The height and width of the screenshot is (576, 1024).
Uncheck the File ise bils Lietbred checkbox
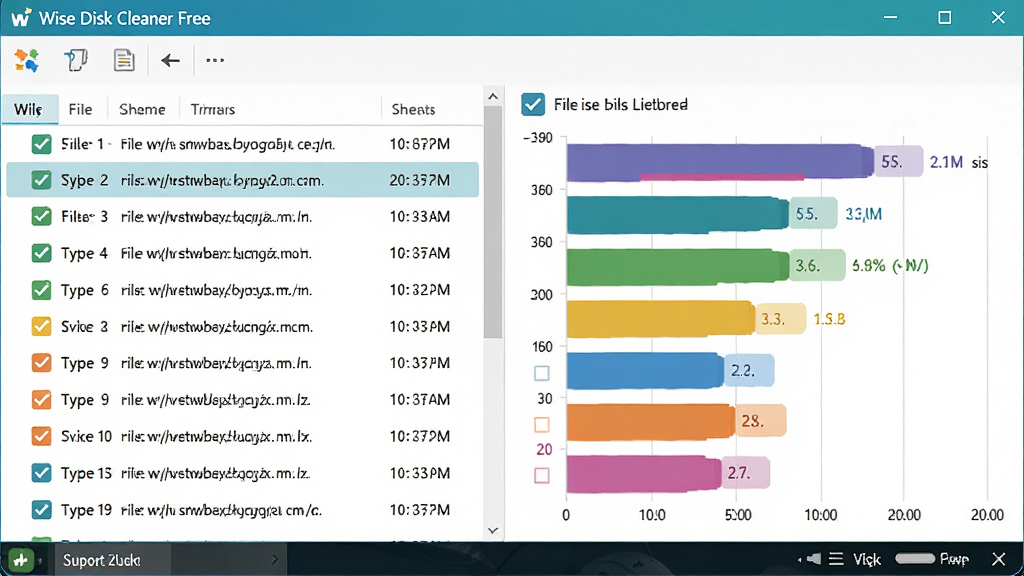533,104
